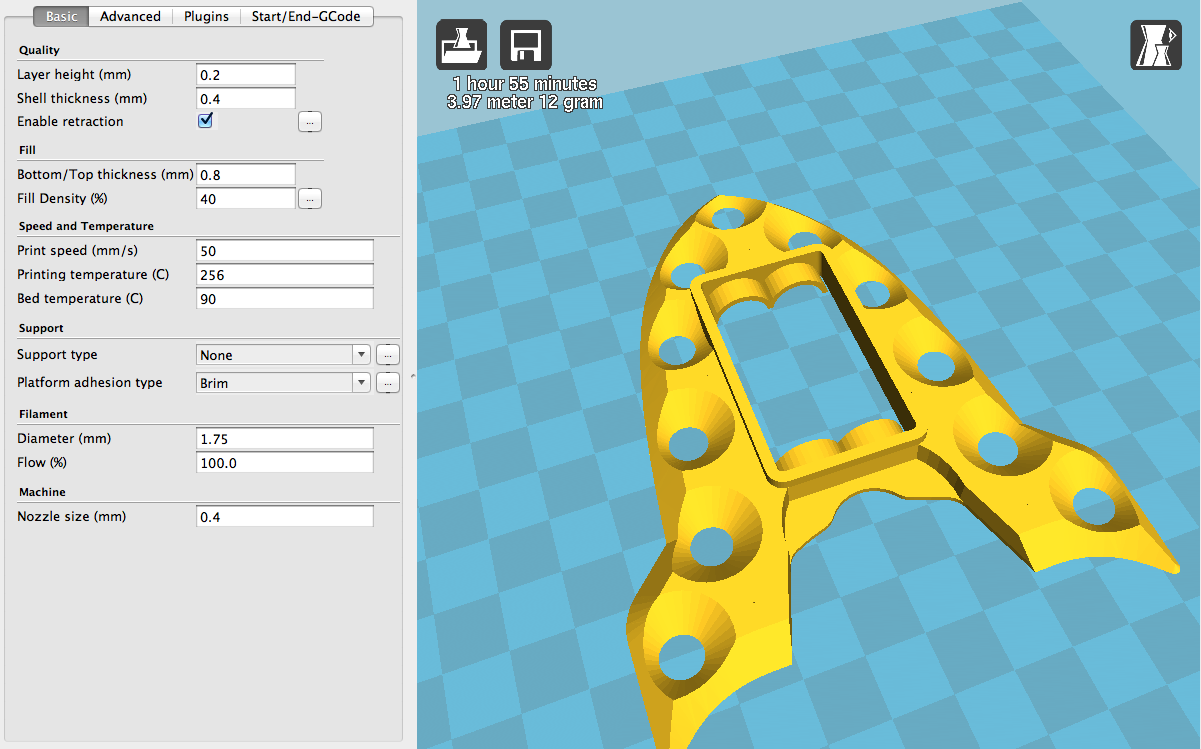The height and width of the screenshot is (749, 1201).
Task: Open retraction settings ellipsis button
Action: point(310,122)
